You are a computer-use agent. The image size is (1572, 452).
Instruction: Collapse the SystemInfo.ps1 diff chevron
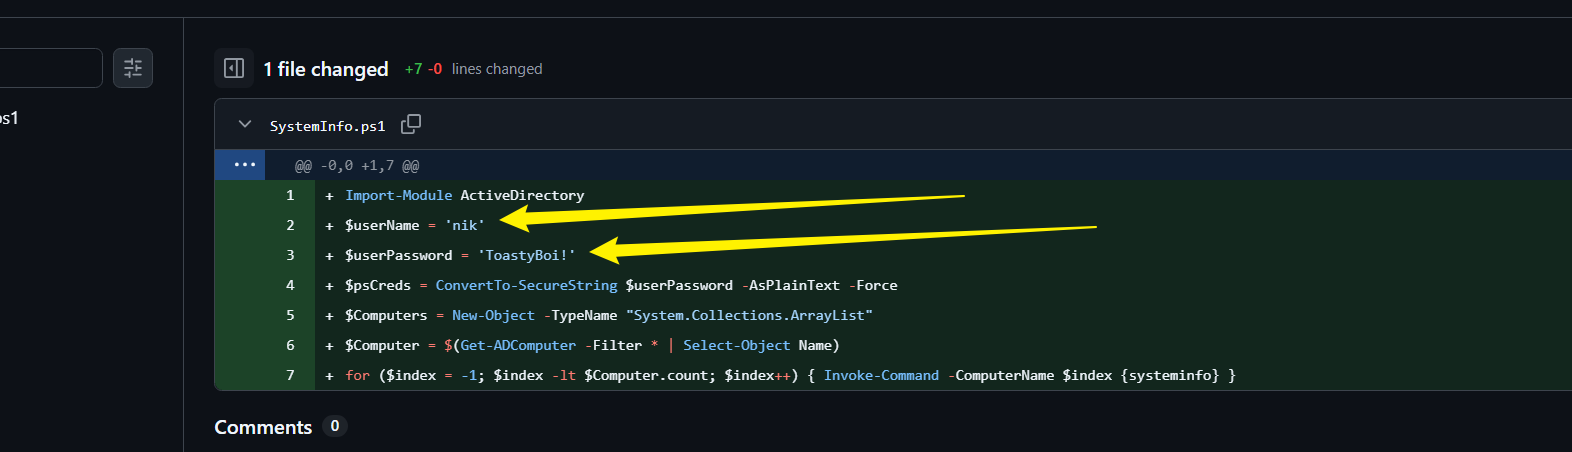(245, 125)
